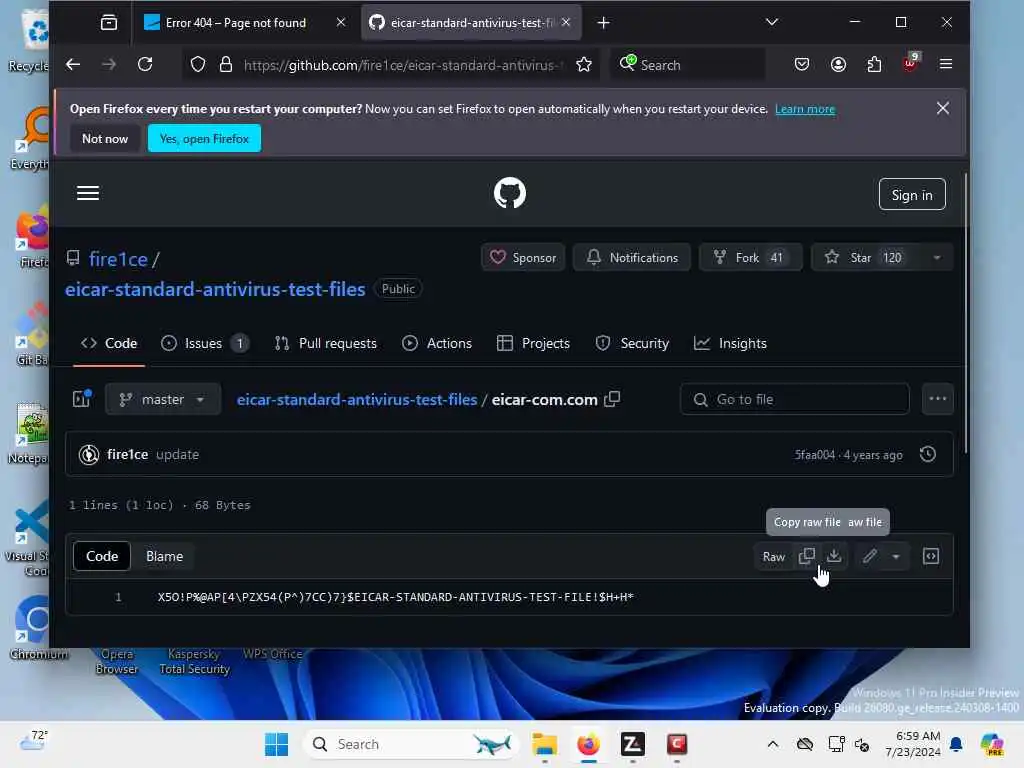Open commit 5faa004 link
Viewport: 1024px width, 768px height.
point(814,455)
